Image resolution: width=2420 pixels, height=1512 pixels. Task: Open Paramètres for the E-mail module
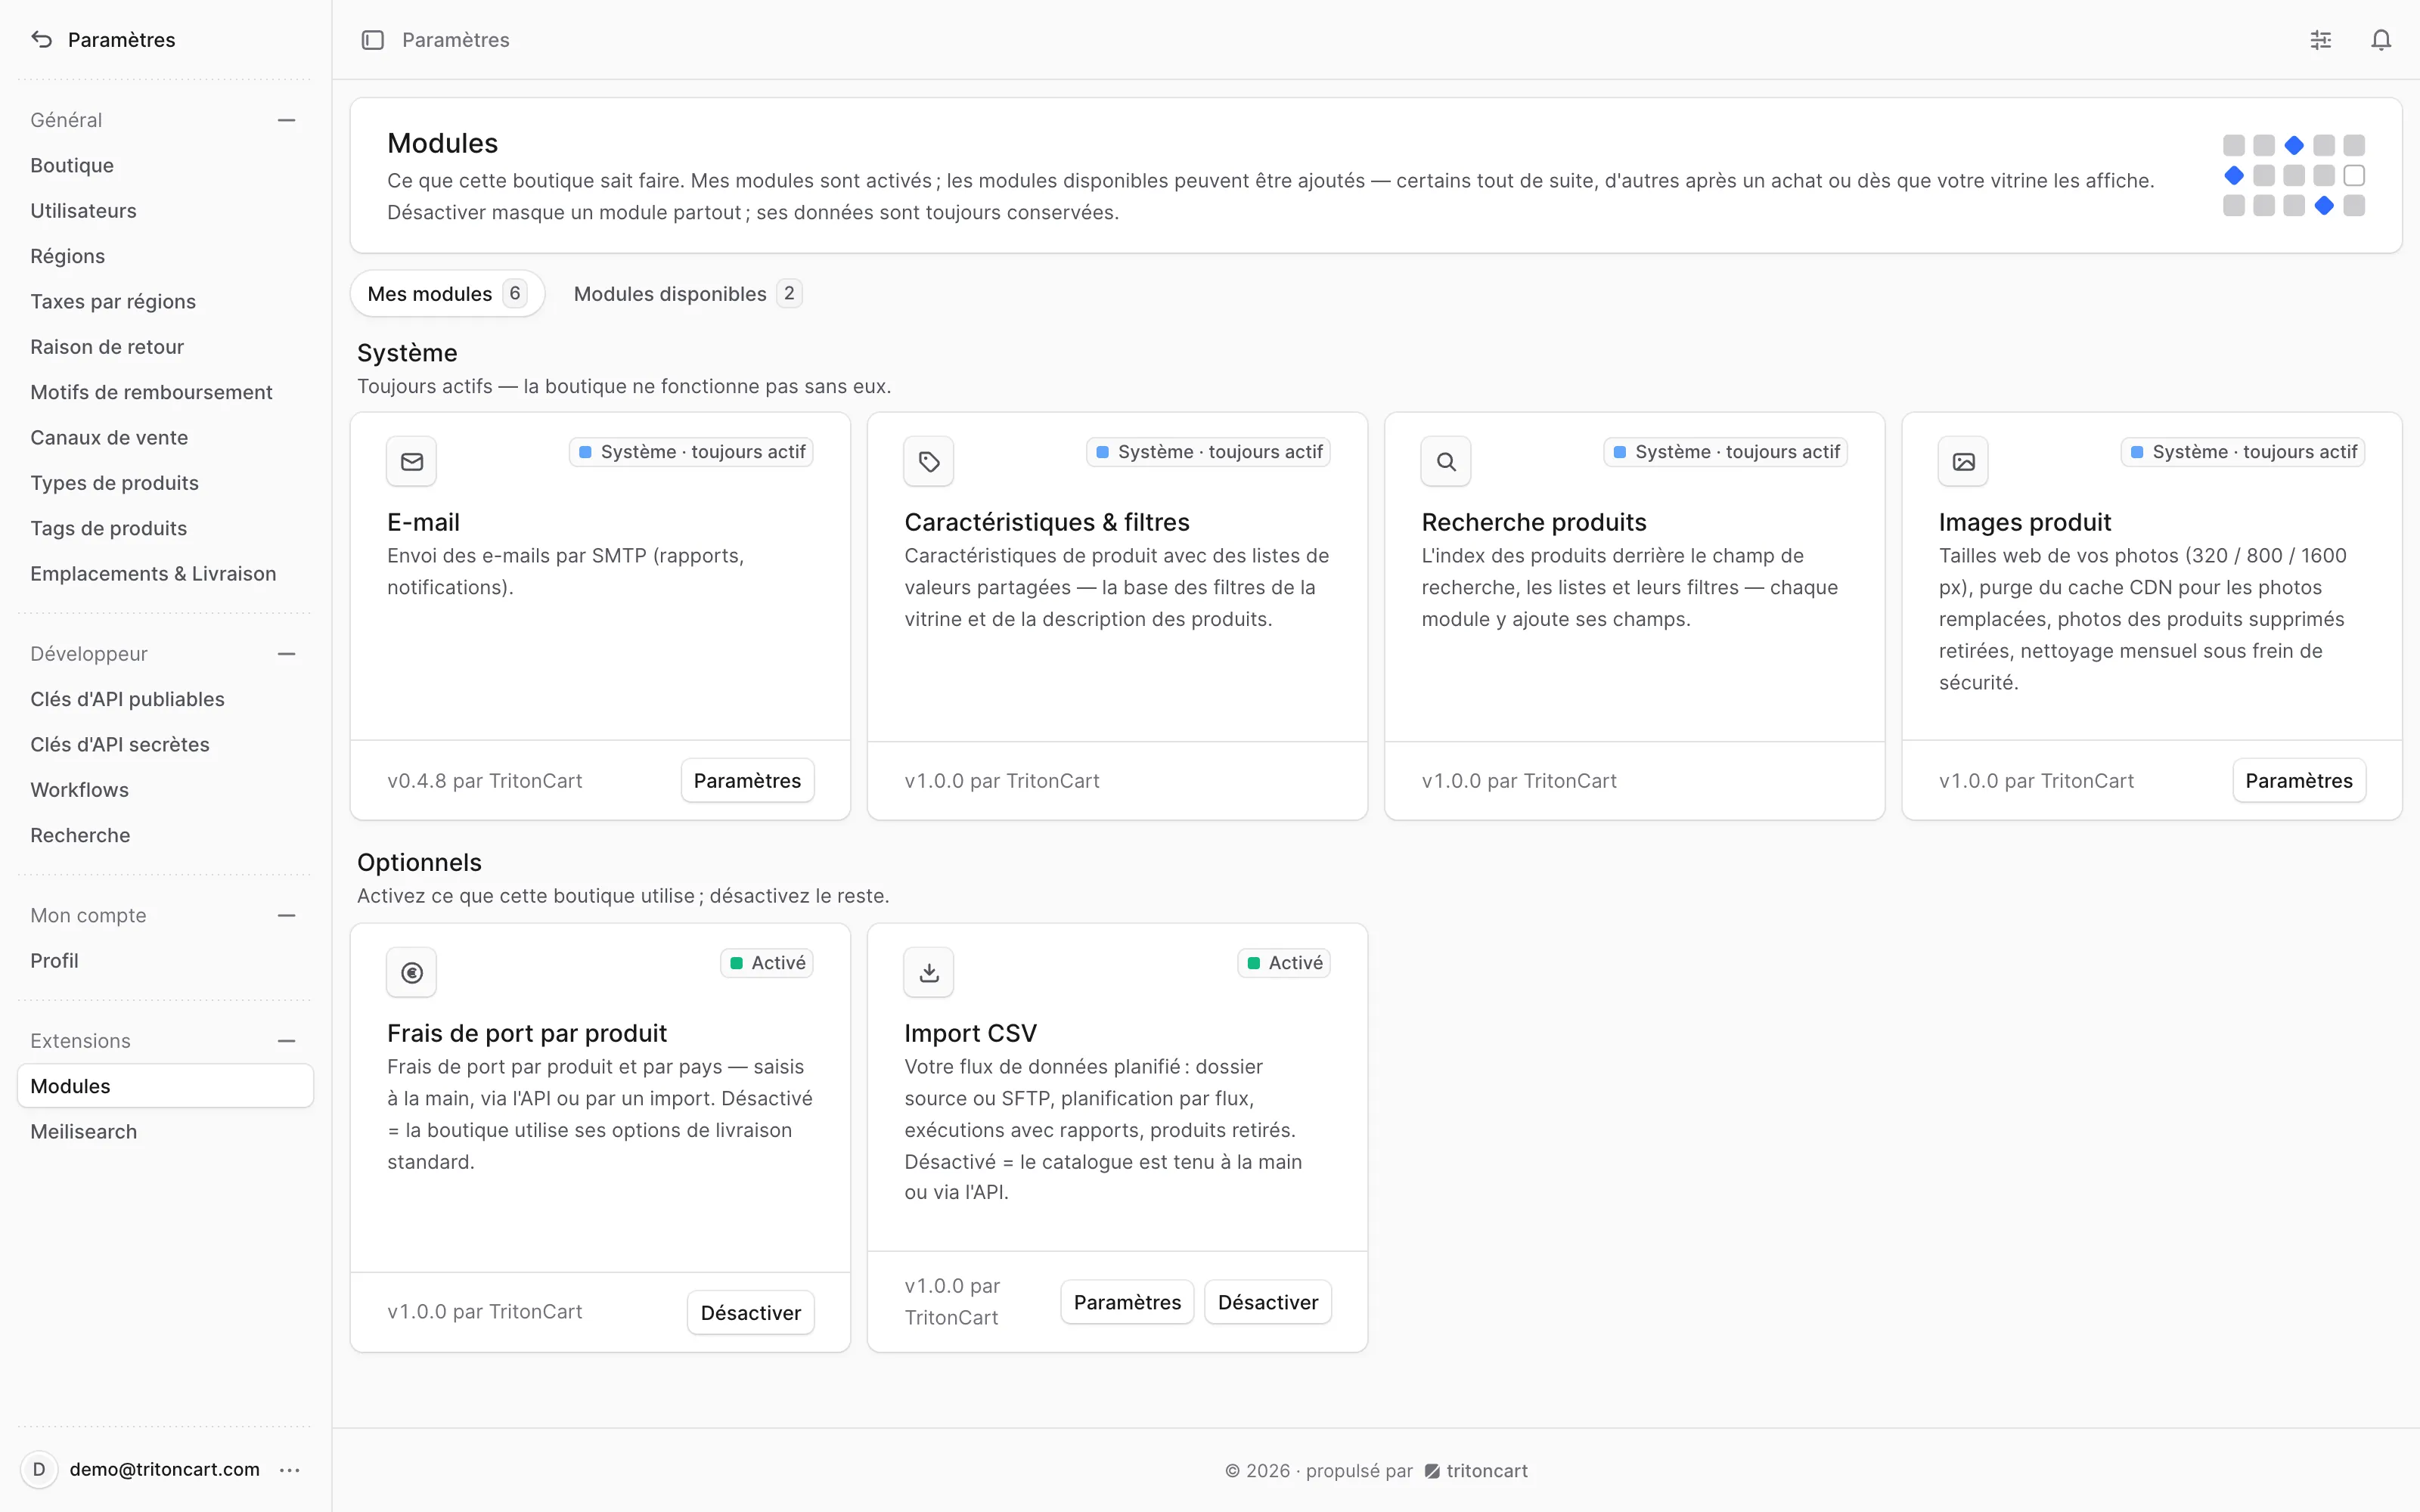(747, 781)
